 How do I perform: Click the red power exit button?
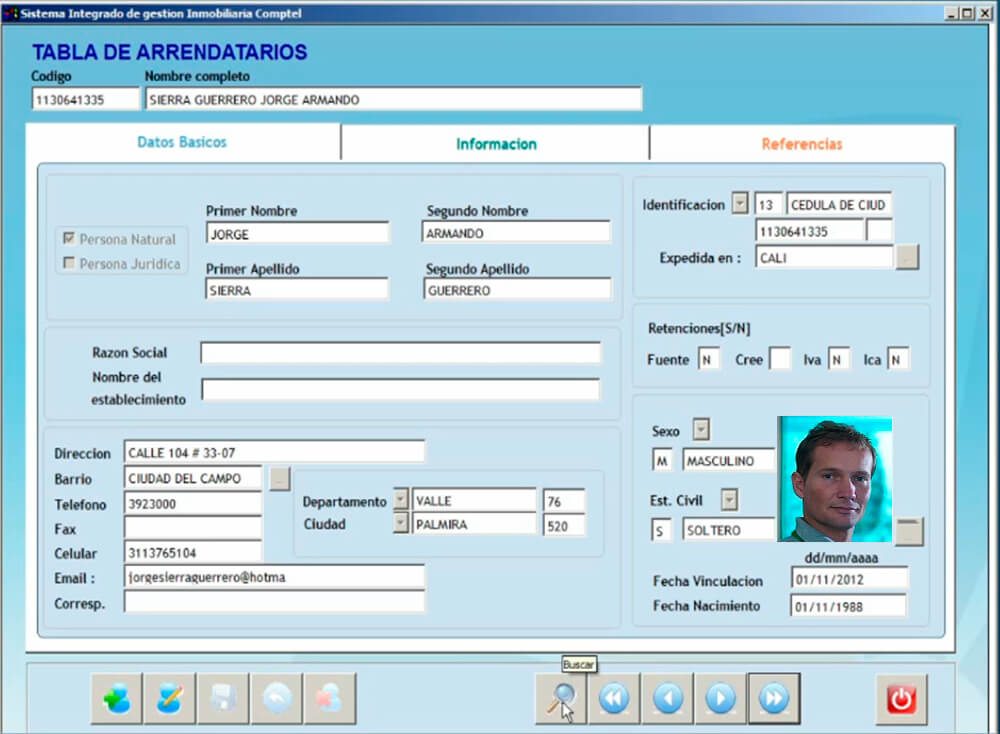click(x=901, y=699)
